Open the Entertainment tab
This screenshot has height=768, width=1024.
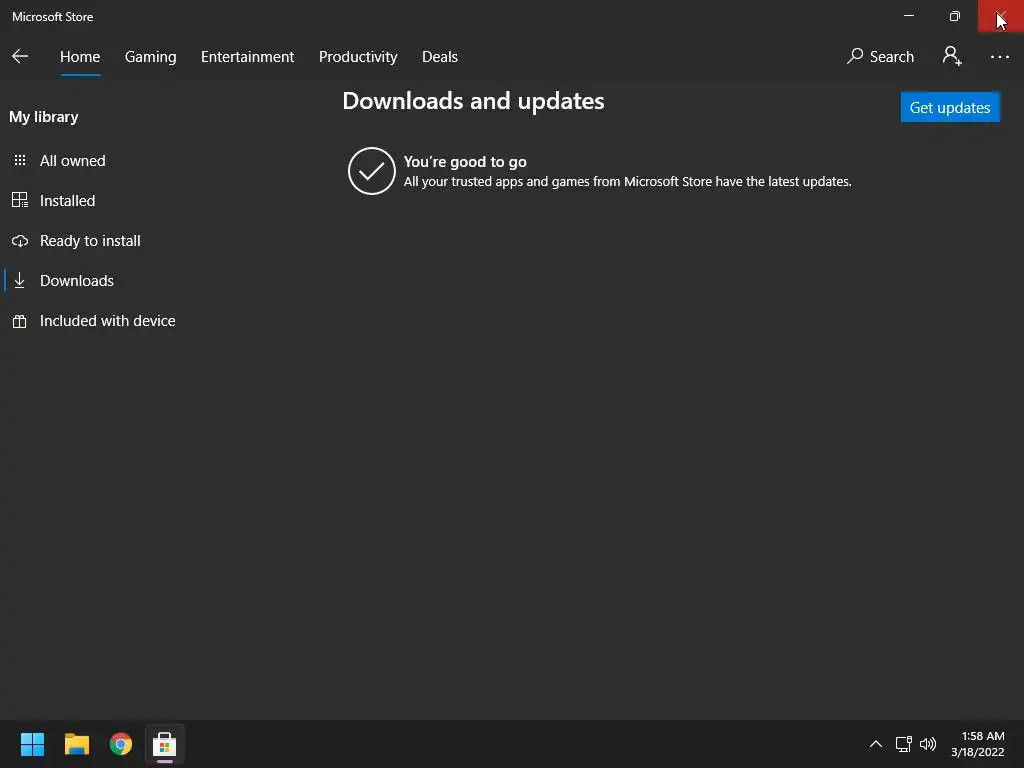(x=248, y=57)
